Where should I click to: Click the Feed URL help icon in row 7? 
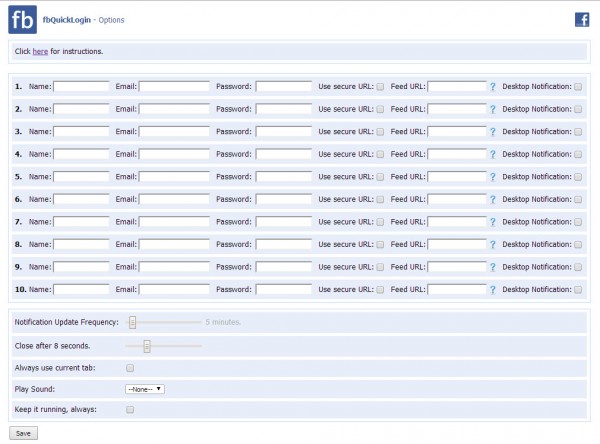click(493, 222)
